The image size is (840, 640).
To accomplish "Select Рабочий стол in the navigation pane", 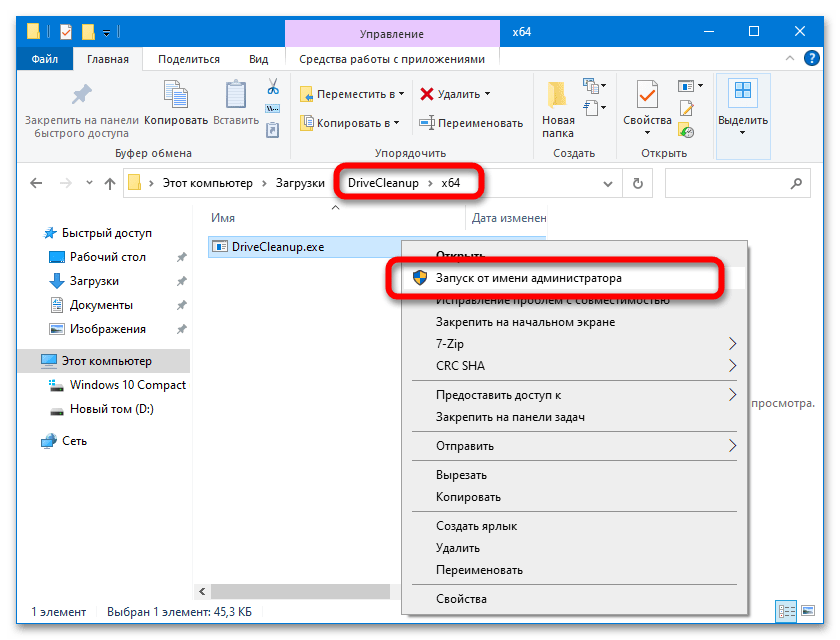I will pos(108,257).
